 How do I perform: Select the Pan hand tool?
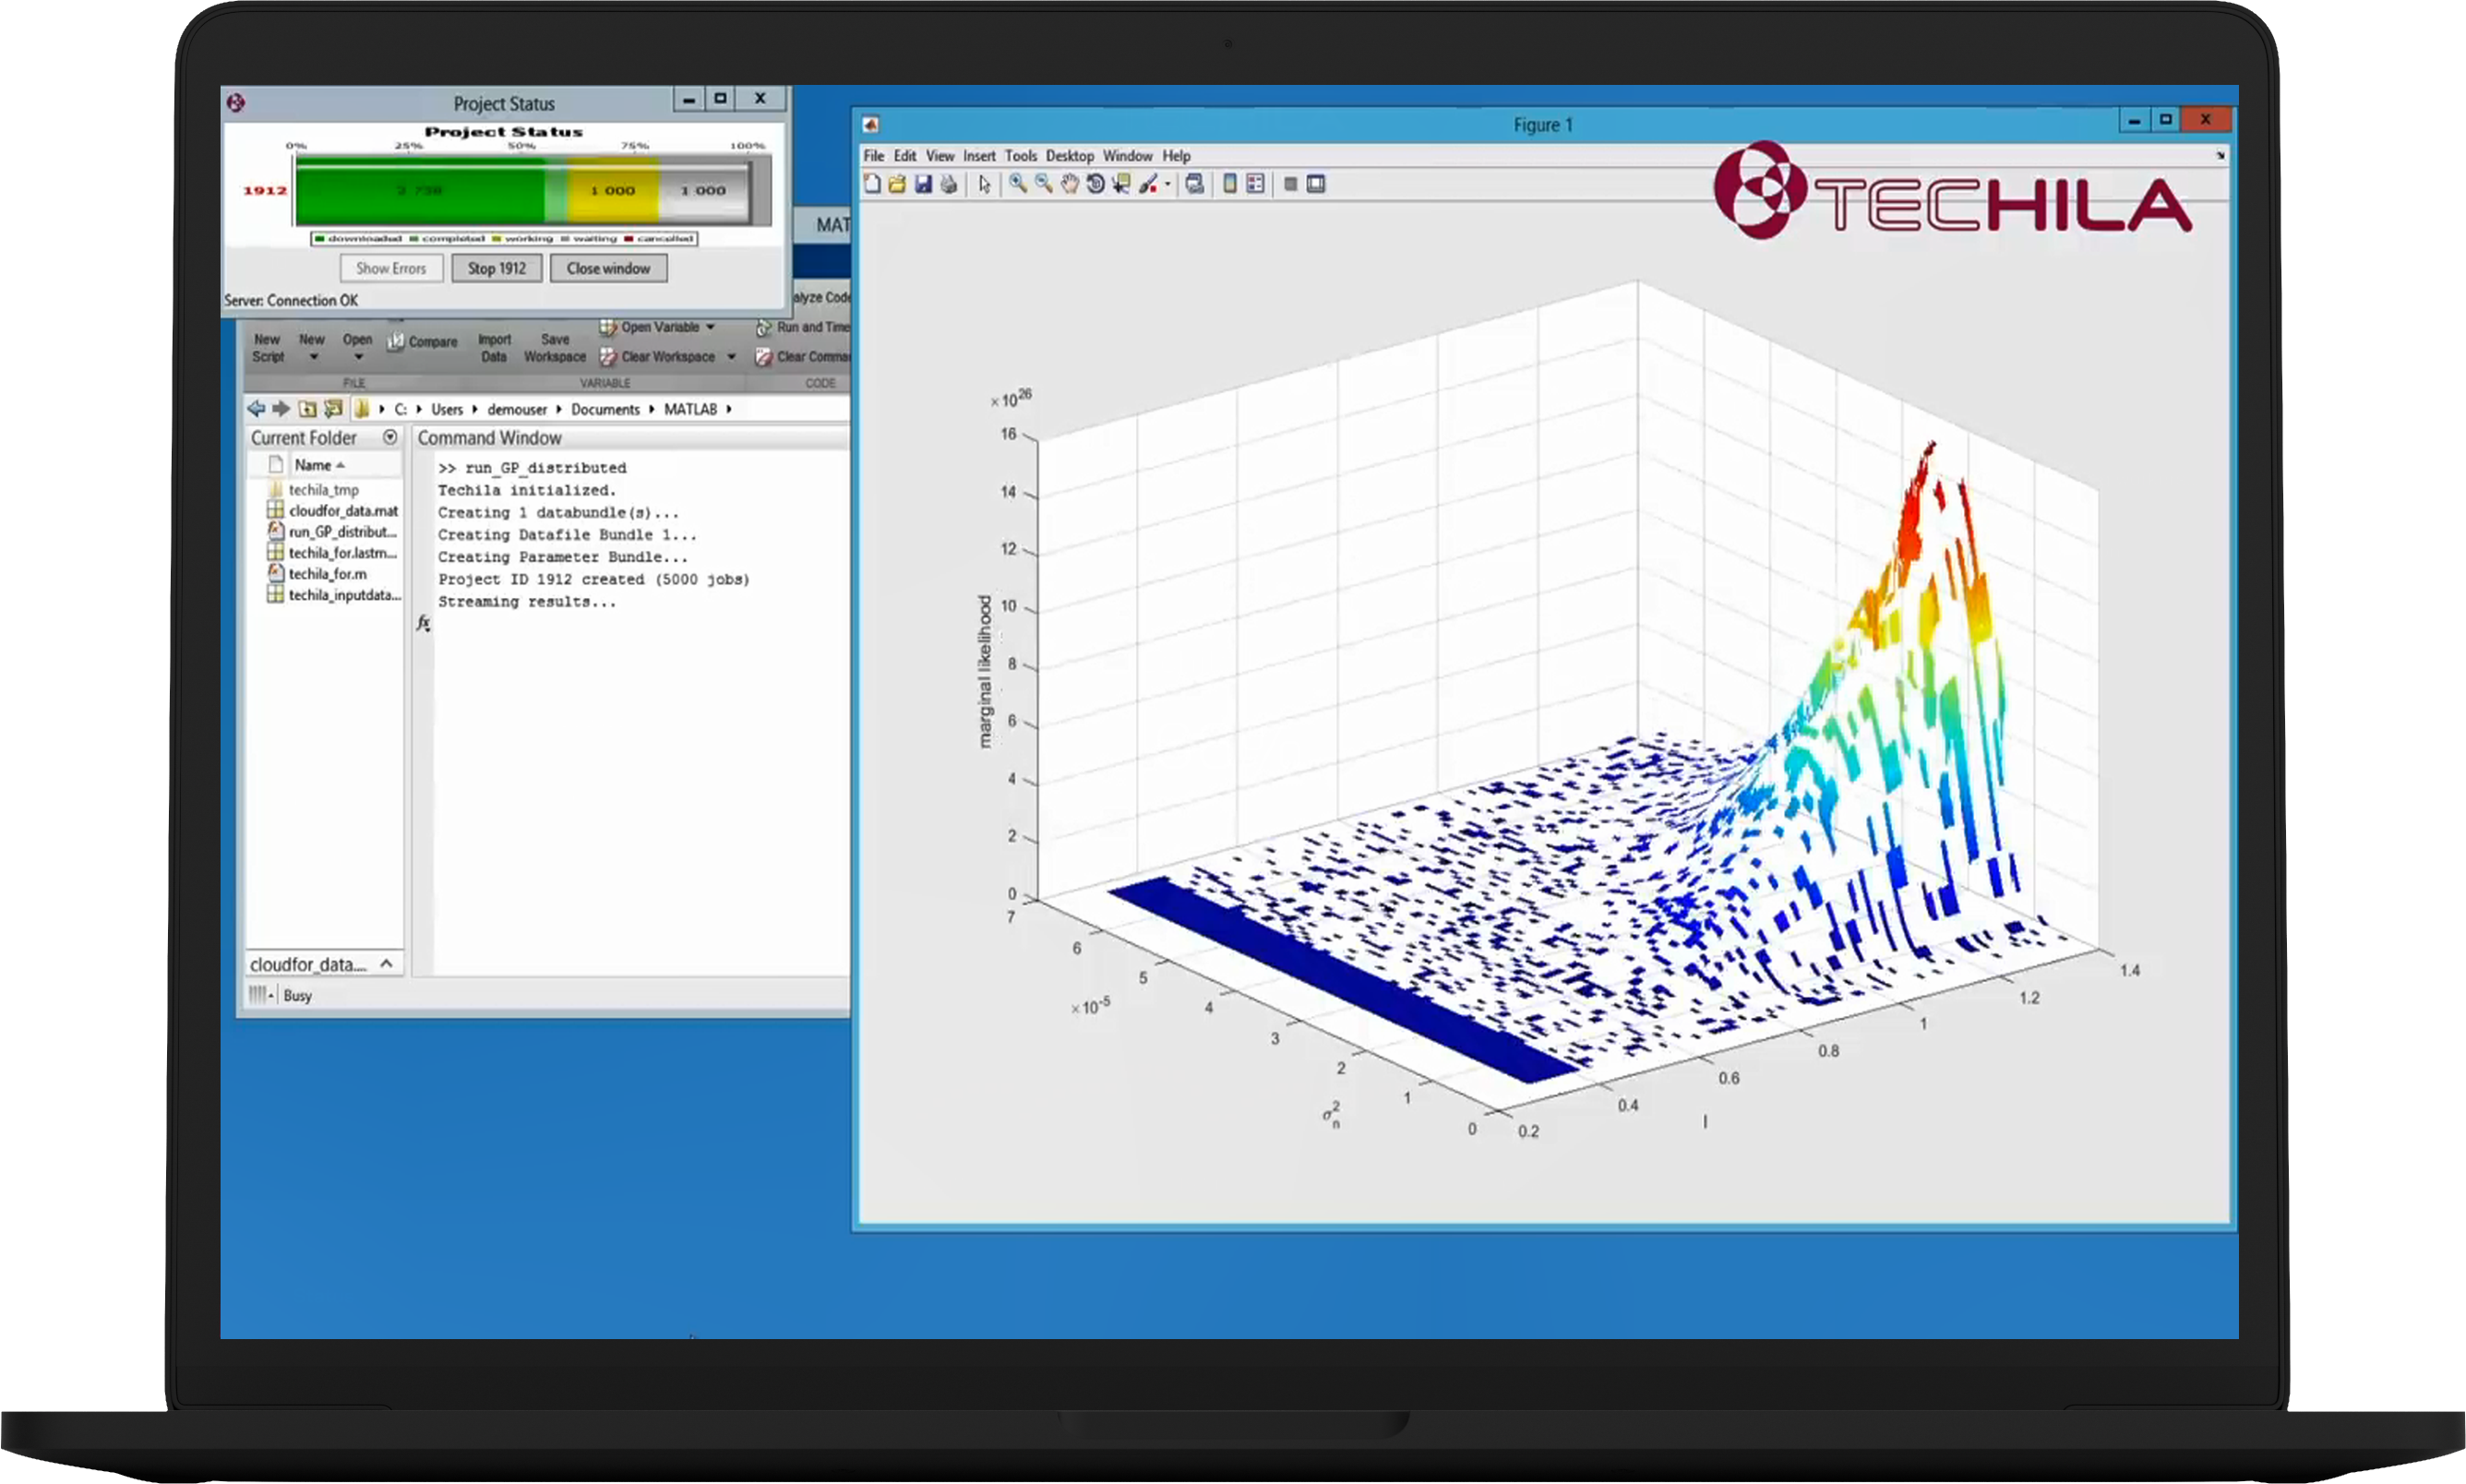click(x=1069, y=184)
